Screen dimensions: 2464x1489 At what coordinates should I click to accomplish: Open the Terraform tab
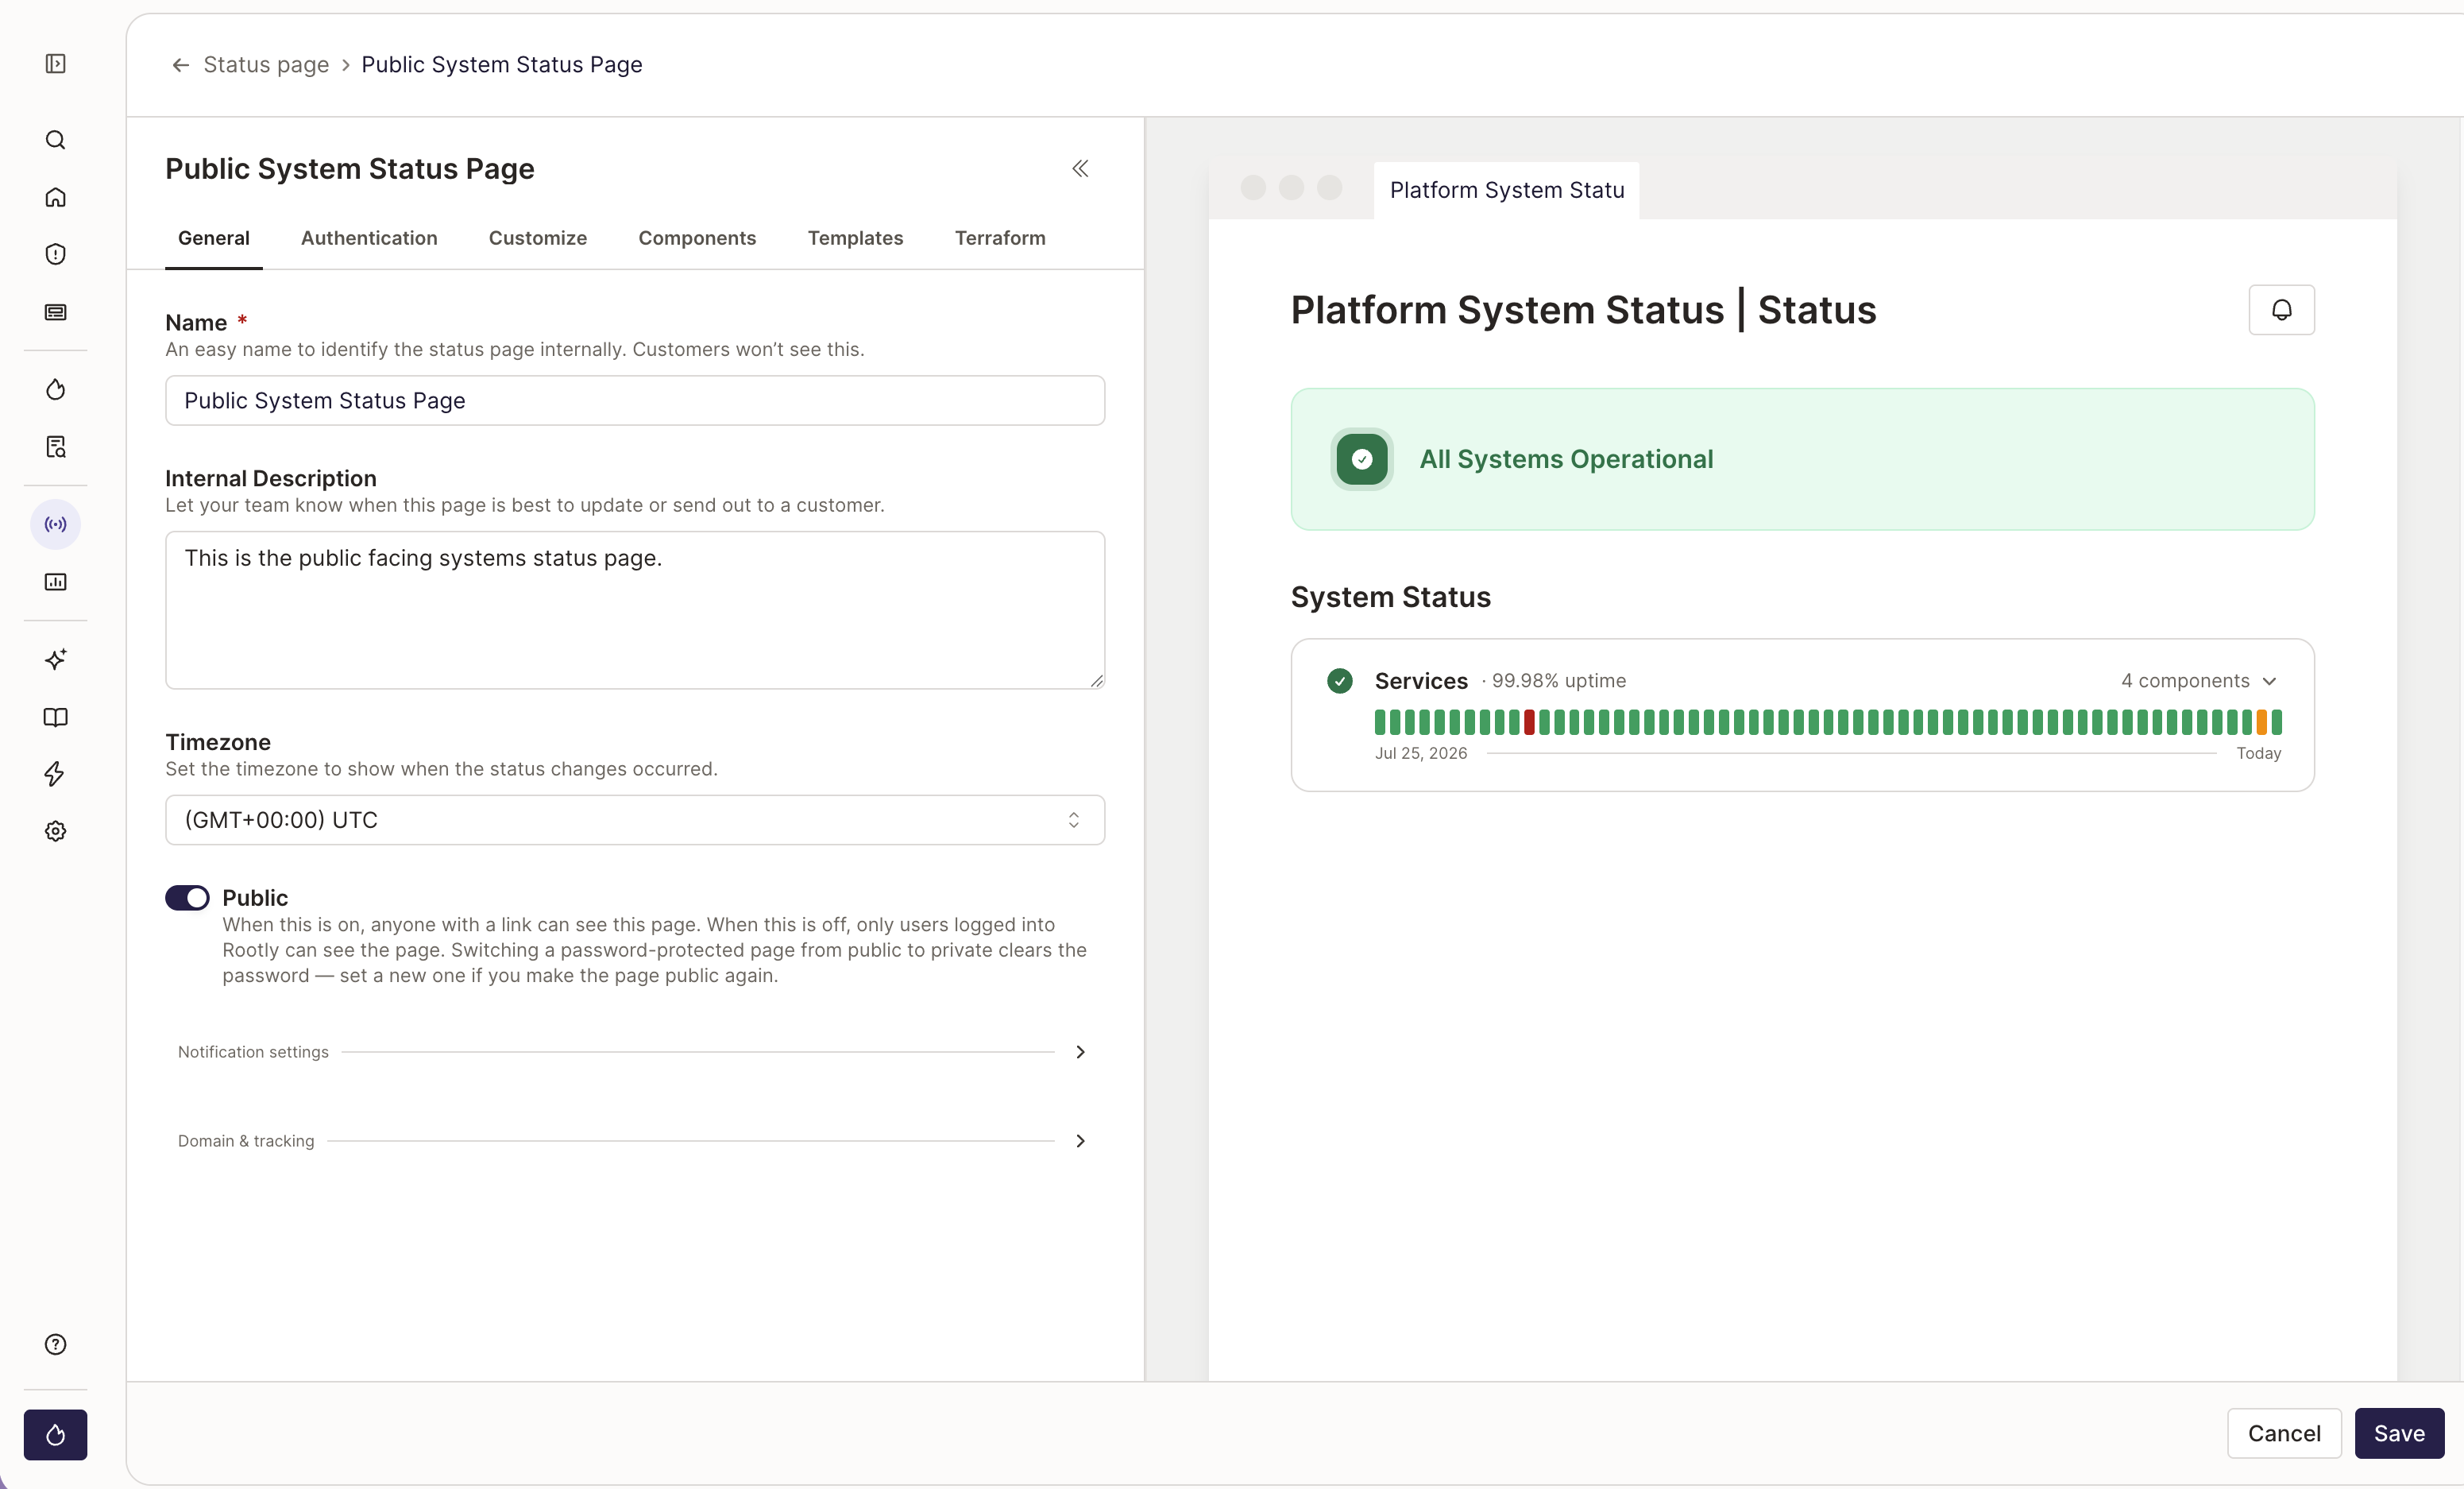(1000, 238)
